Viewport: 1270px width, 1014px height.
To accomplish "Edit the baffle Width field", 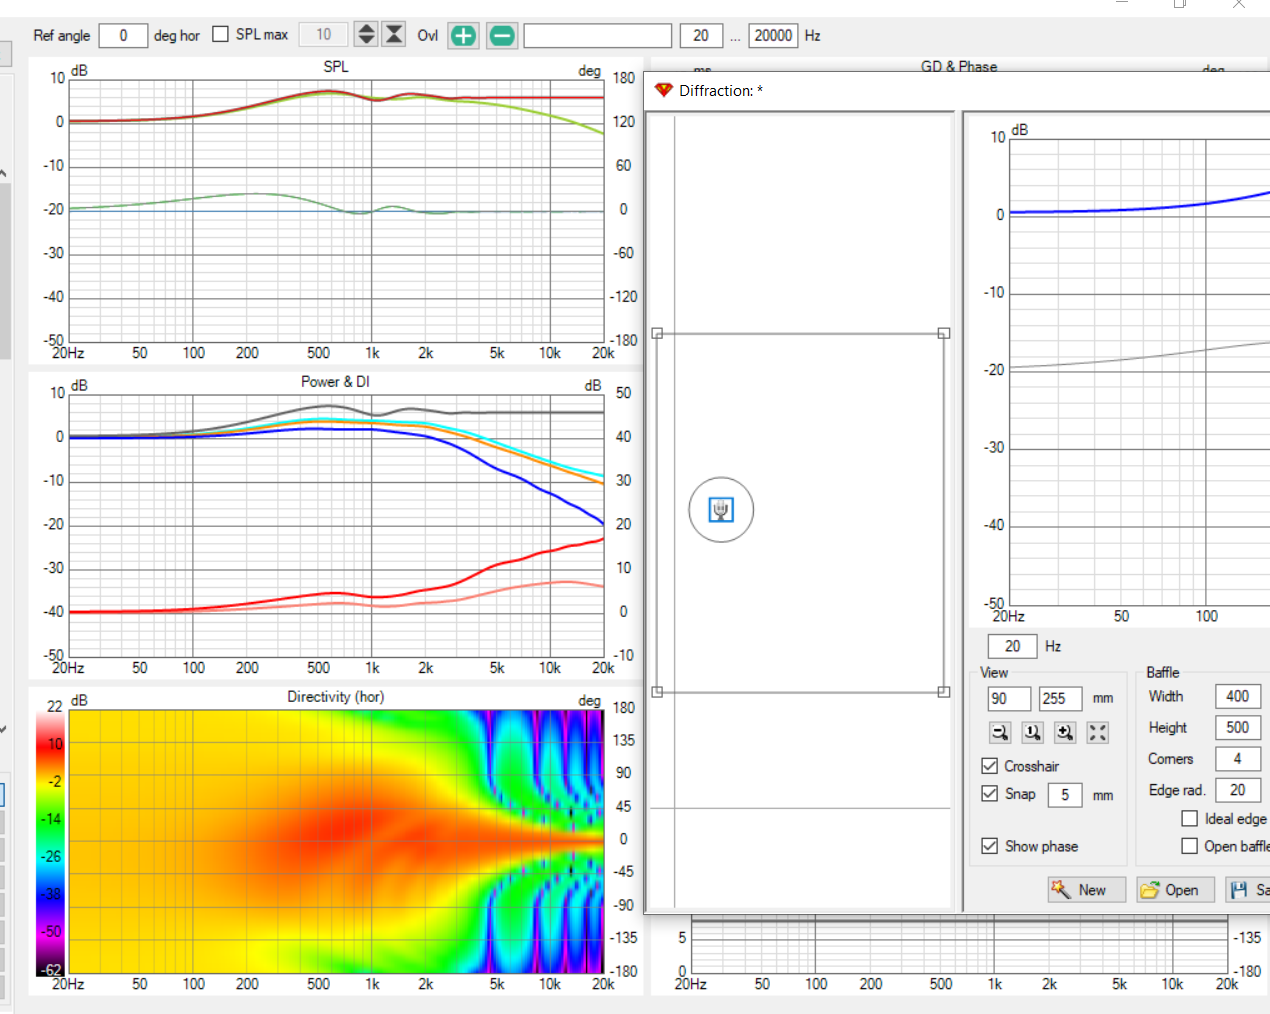I will [x=1238, y=696].
